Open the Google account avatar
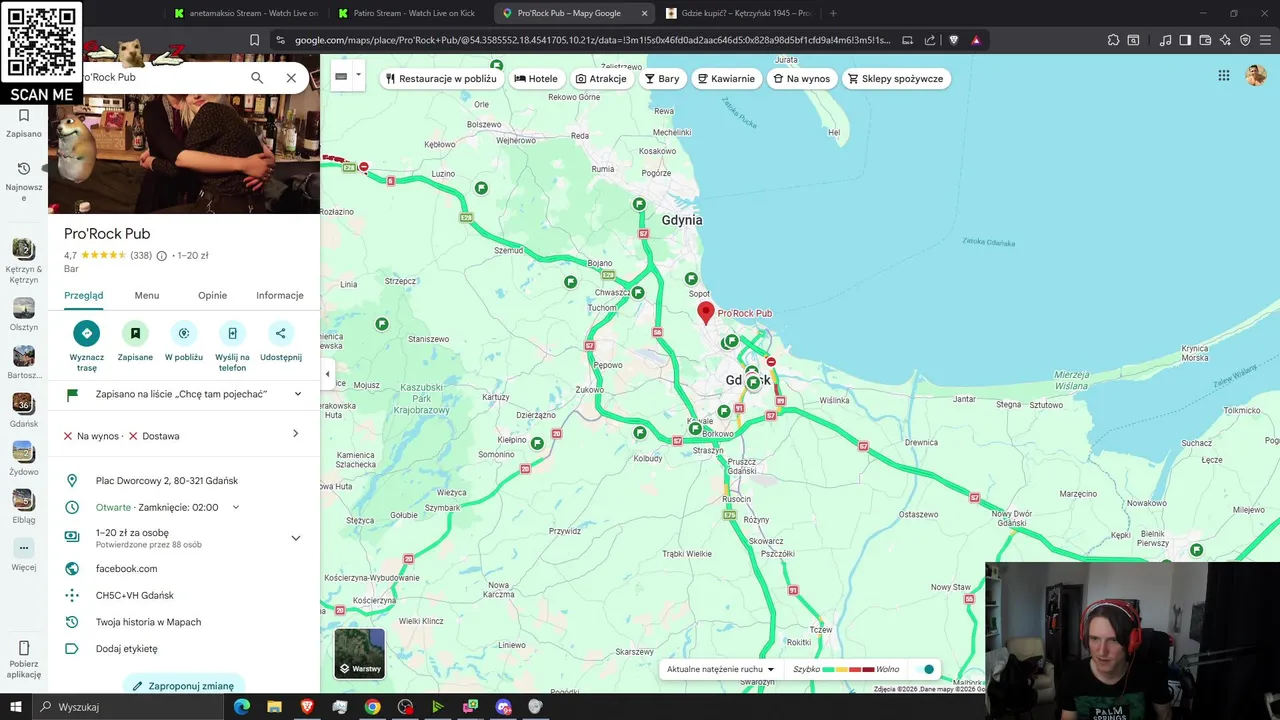This screenshot has width=1280, height=720. pyautogui.click(x=1256, y=76)
